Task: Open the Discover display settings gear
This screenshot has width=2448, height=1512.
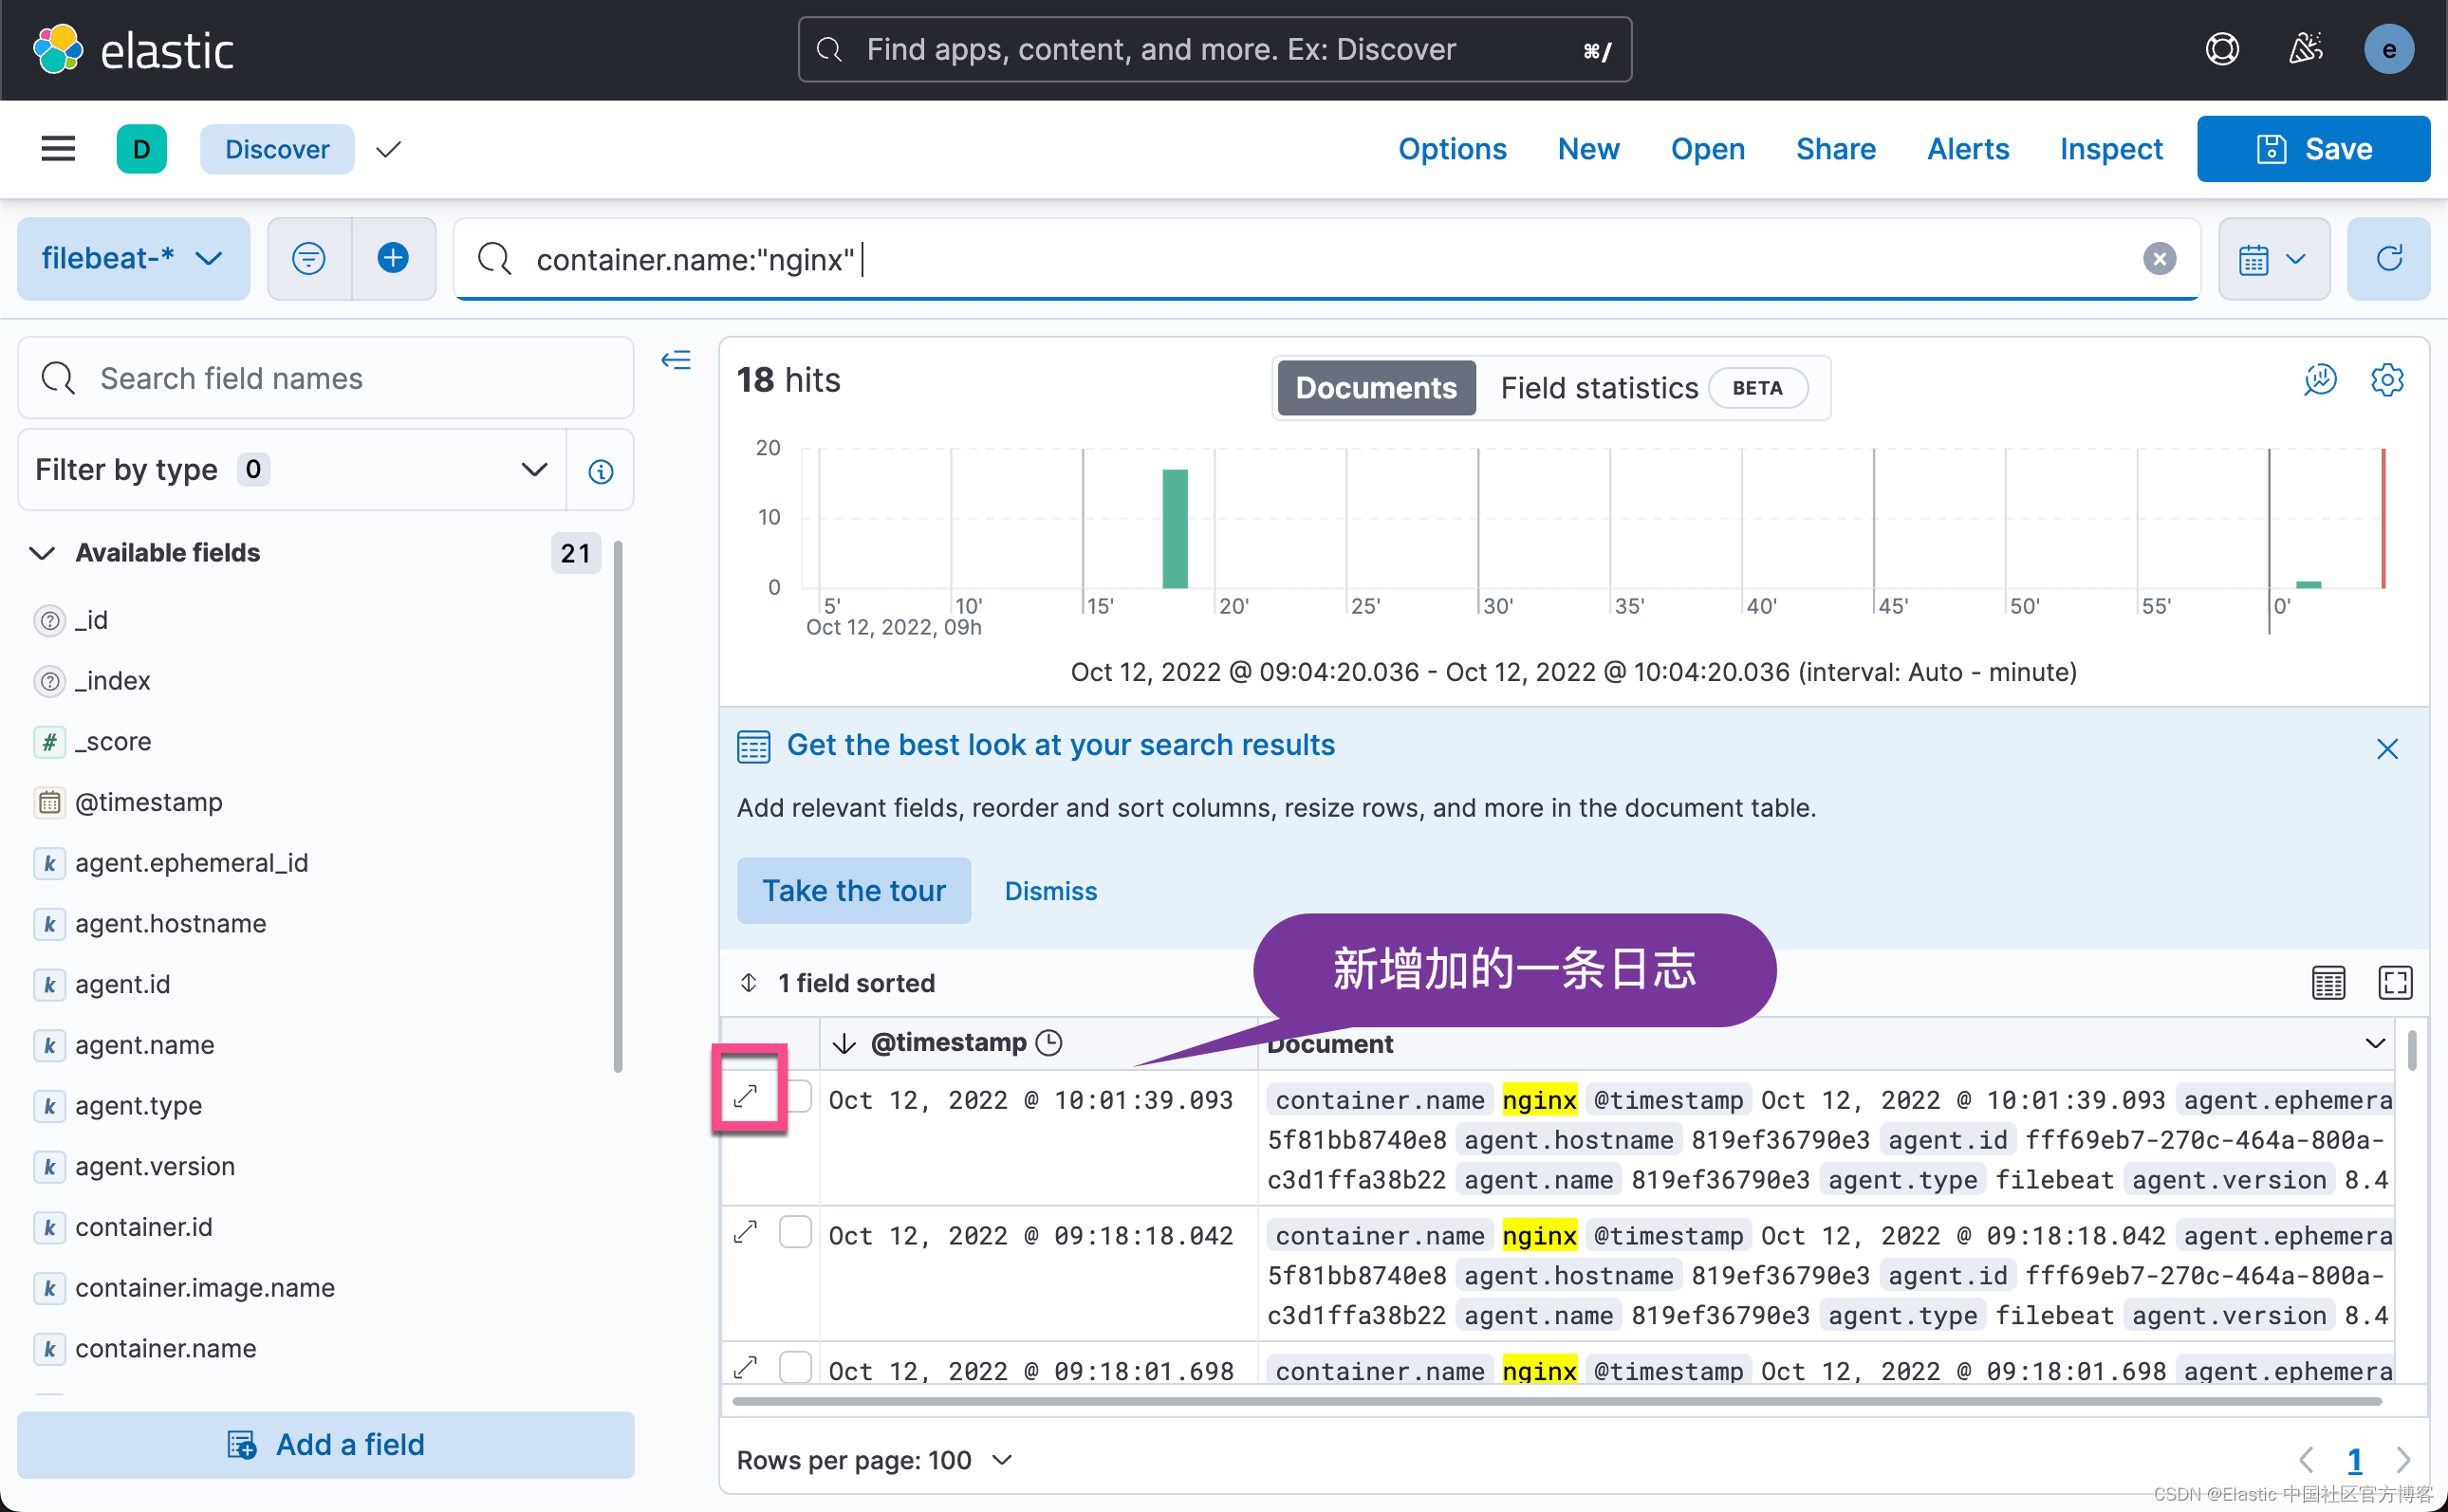Action: coord(2387,380)
